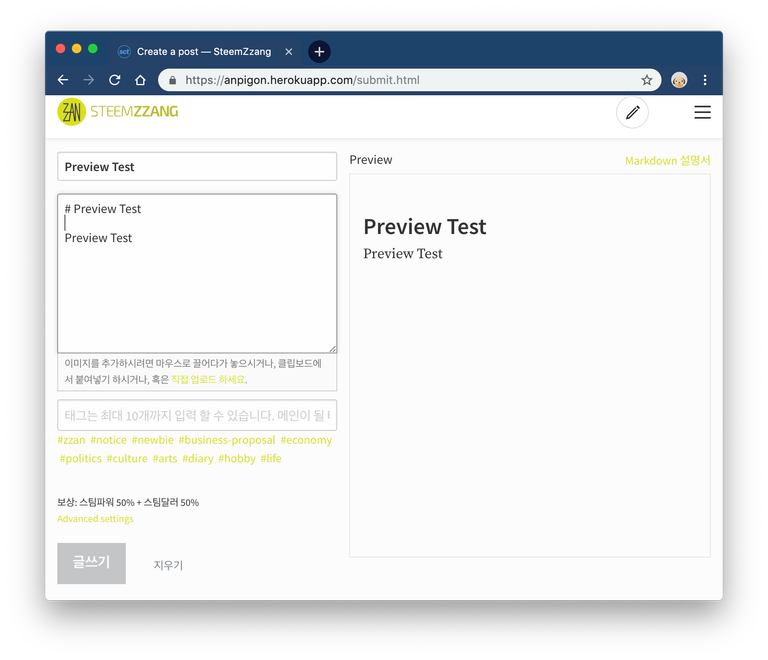This screenshot has width=768, height=660.
Task: Grab the textarea resize handle
Action: pos(333,349)
